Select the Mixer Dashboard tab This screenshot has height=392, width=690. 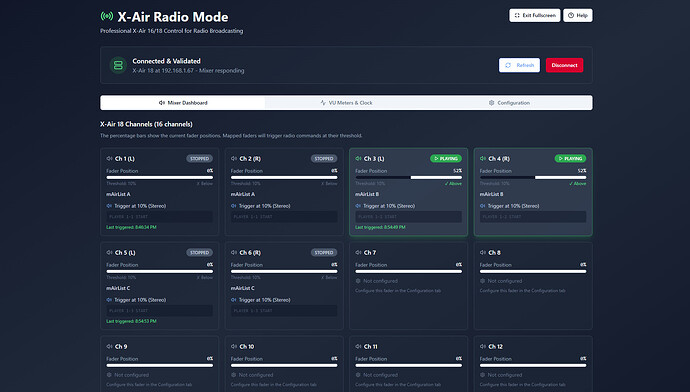(183, 103)
